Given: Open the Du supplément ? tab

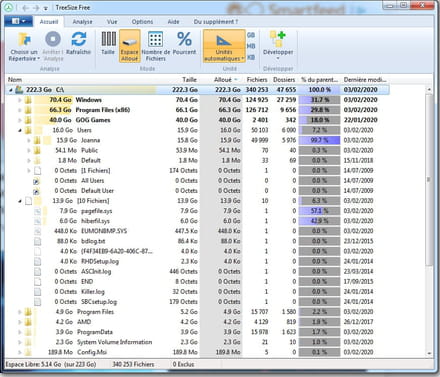Looking at the screenshot, I should (216, 22).
